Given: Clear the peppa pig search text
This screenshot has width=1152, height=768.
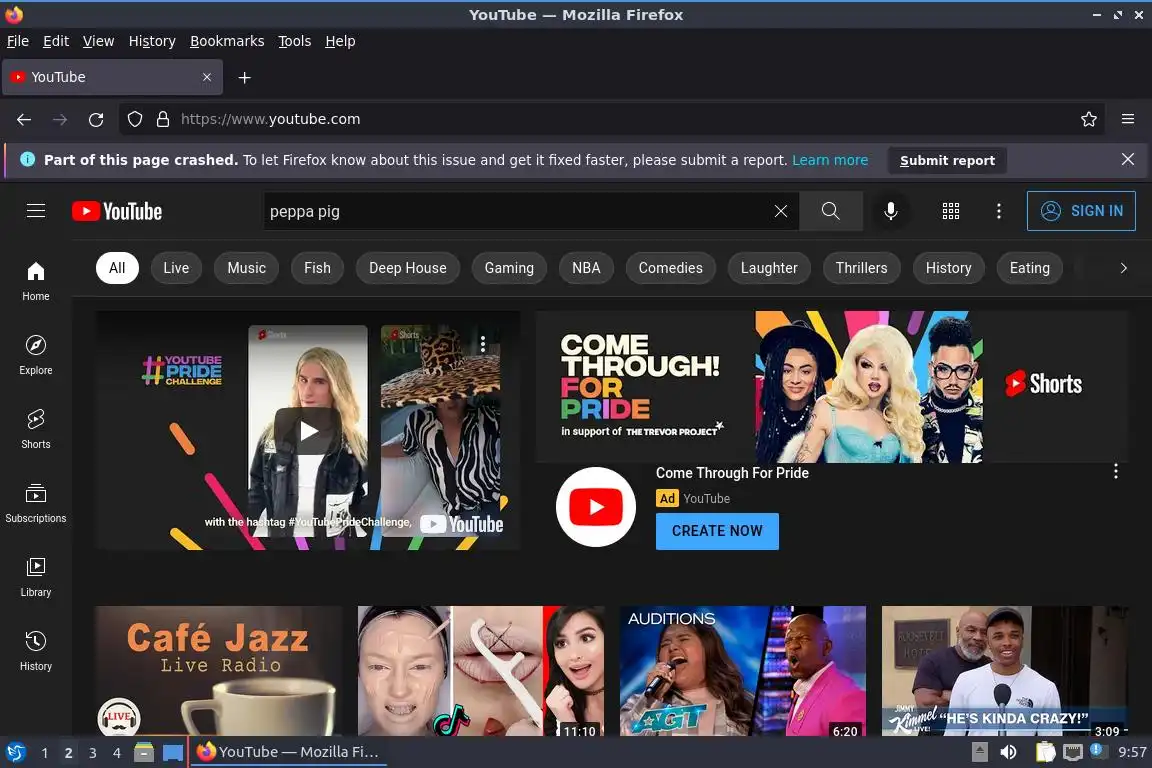Looking at the screenshot, I should [x=781, y=212].
